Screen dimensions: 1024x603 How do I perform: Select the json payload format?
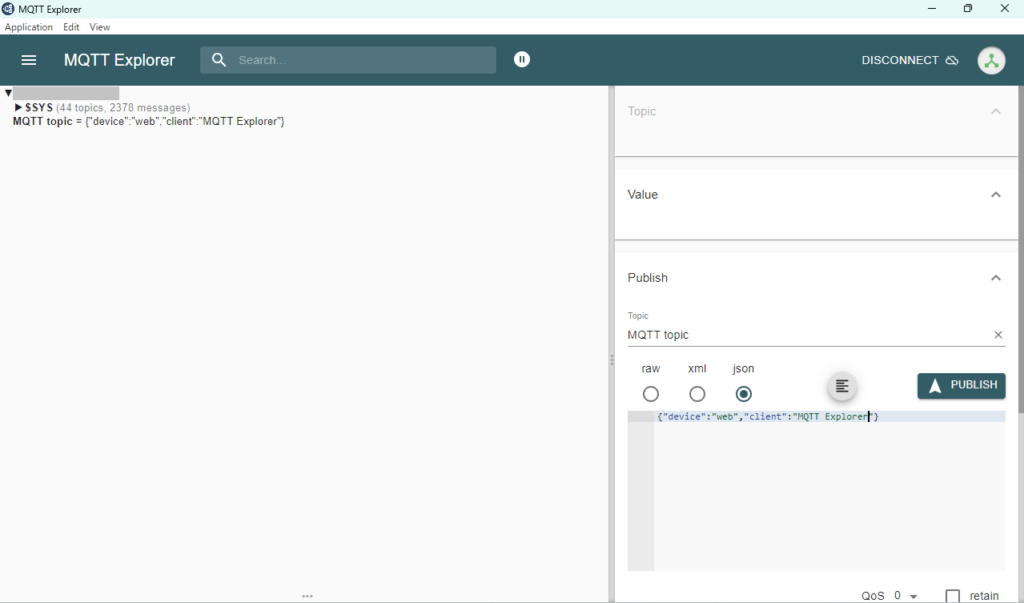coord(743,394)
